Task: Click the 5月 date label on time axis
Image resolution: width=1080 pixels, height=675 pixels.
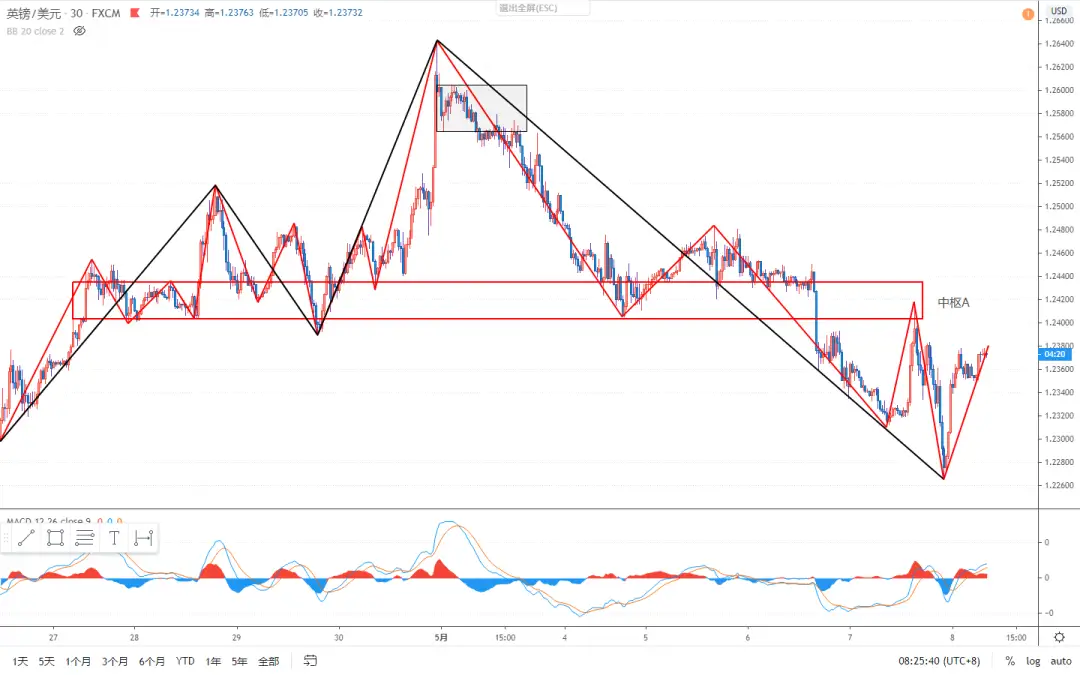Action: 441,637
